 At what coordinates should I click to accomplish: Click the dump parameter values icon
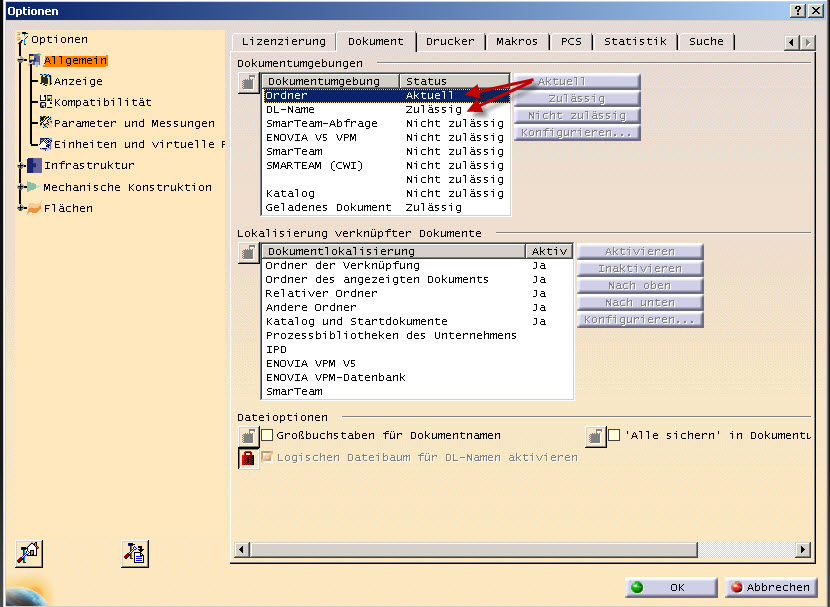(134, 554)
